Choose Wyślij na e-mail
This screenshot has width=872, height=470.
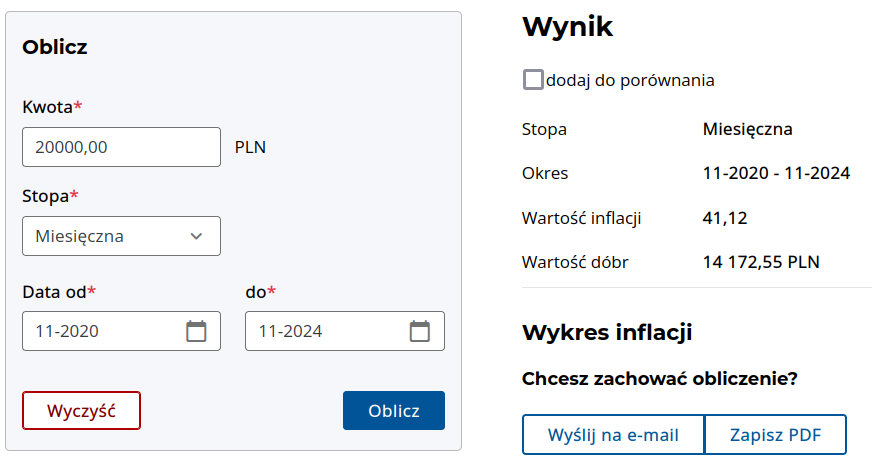613,435
